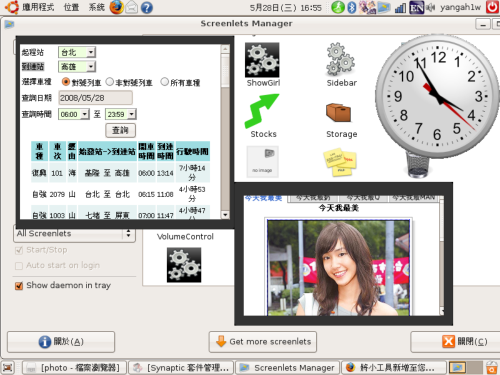The height and width of the screenshot is (375, 500).
Task: Click the red power button in top panel
Action: pos(492,7)
